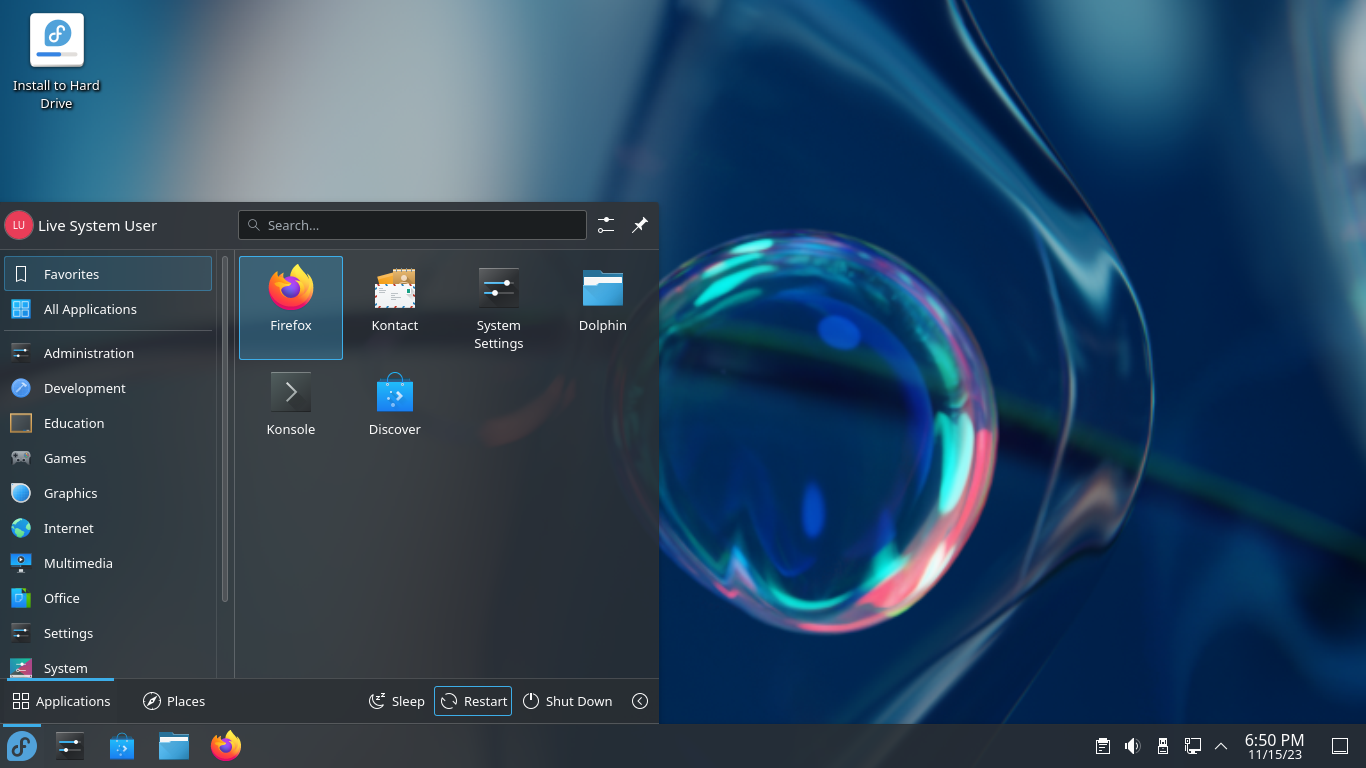Open Kontact from favorites

(x=395, y=307)
